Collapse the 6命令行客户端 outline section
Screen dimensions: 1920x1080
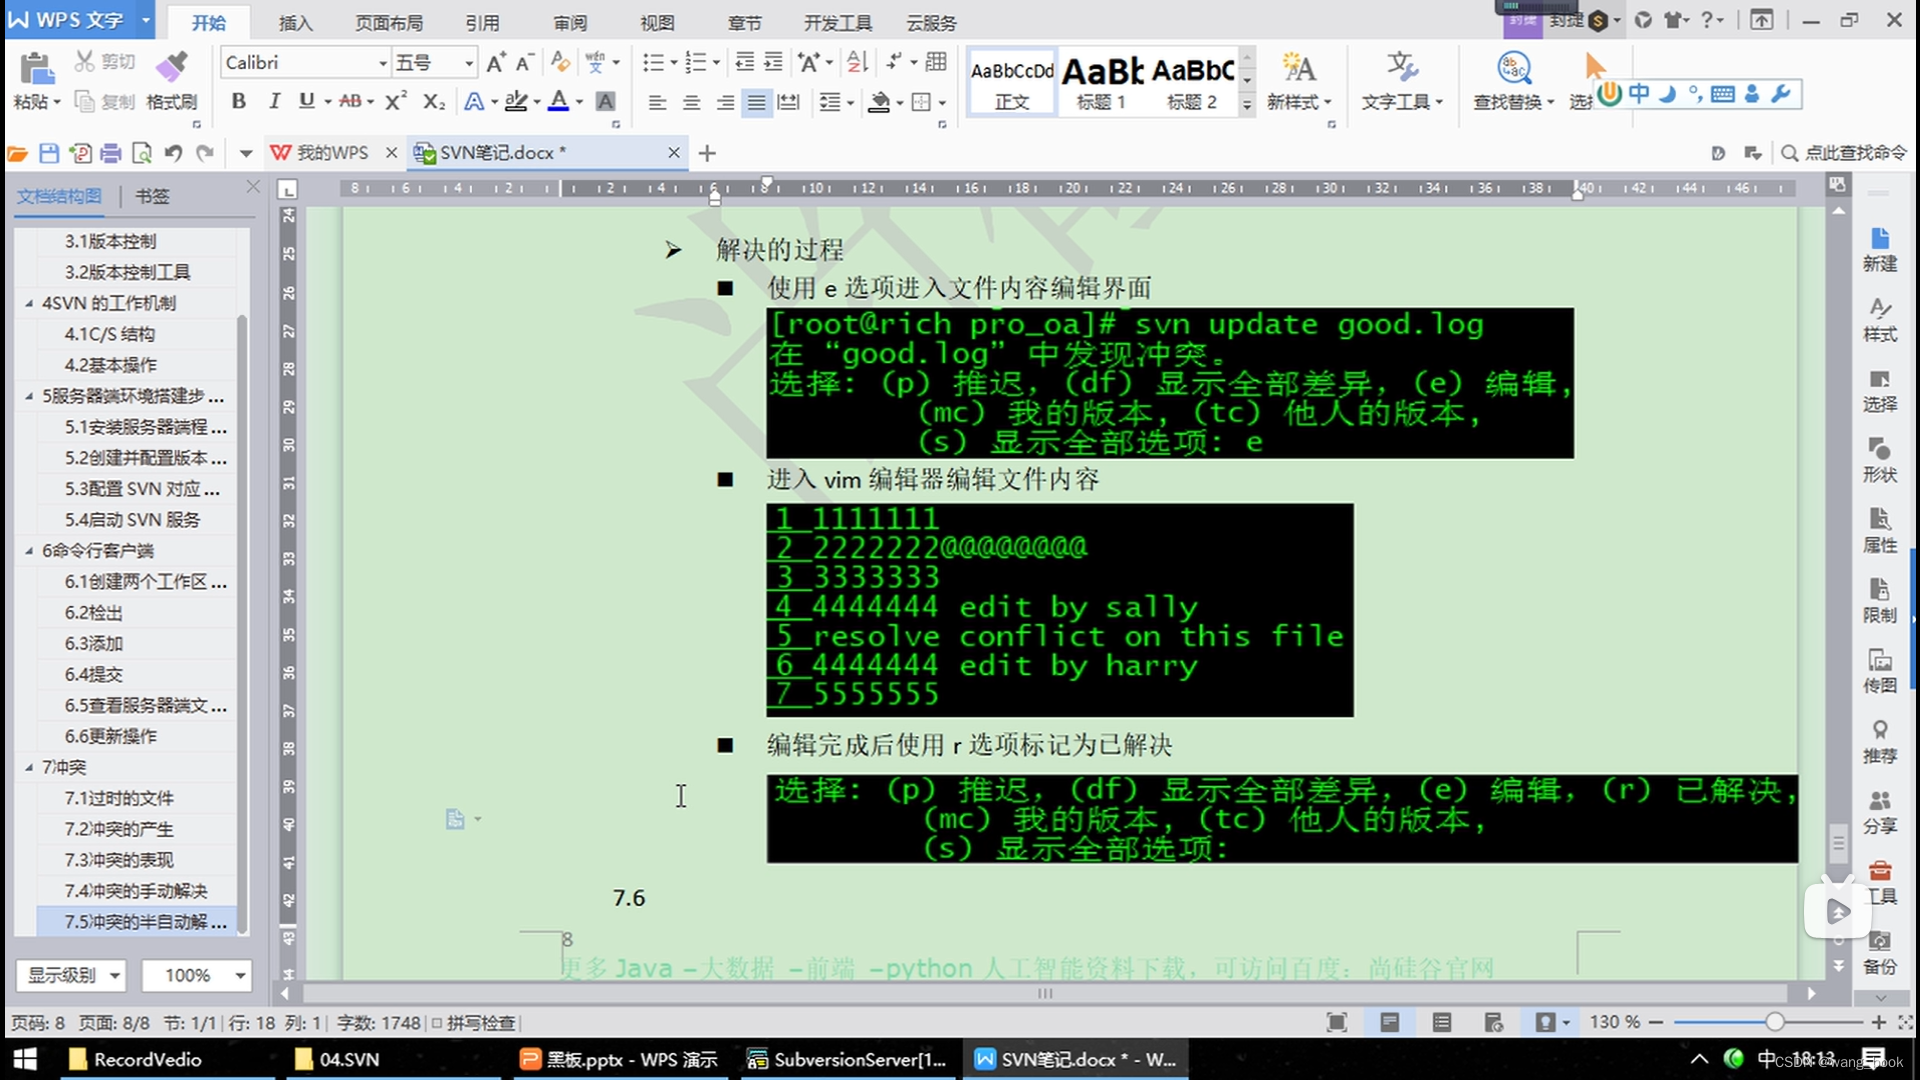point(29,550)
